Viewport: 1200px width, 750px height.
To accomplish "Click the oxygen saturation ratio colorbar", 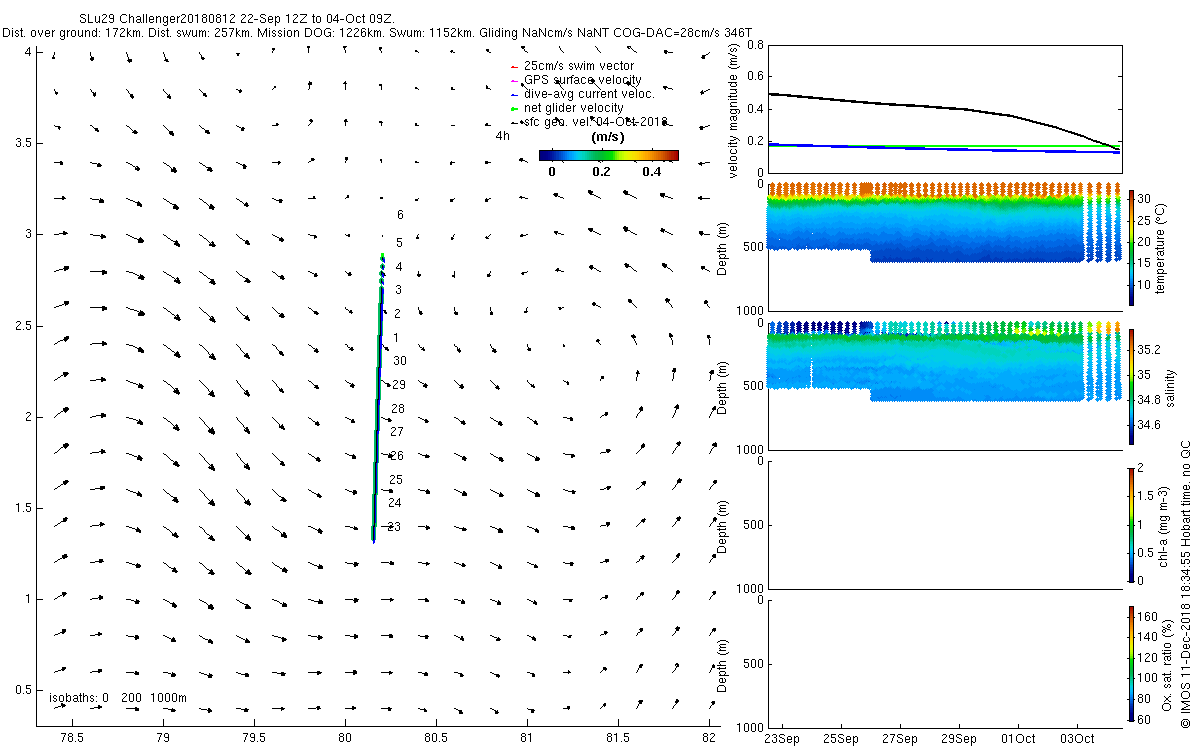I will tap(1132, 663).
